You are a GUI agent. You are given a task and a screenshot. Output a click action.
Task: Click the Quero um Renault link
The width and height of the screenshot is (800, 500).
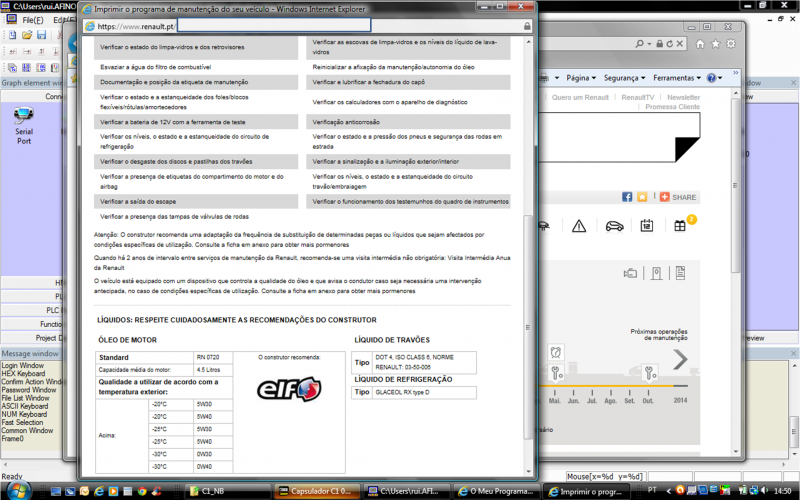pyautogui.click(x=579, y=97)
